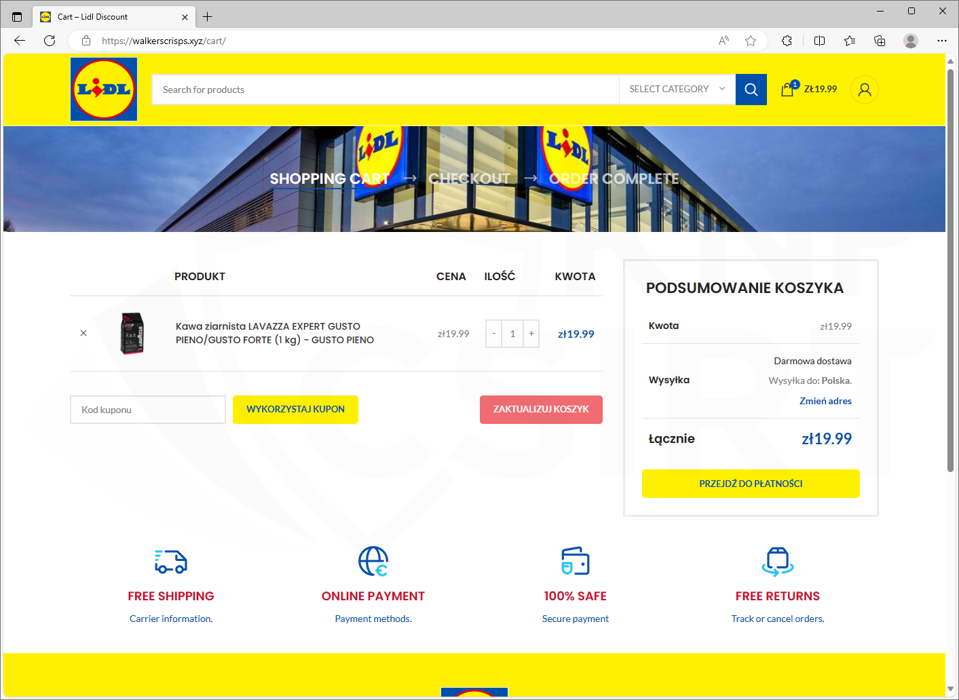Screen dimensions: 959x700
Task: Expand the Select Category dropdown
Action: 677,90
